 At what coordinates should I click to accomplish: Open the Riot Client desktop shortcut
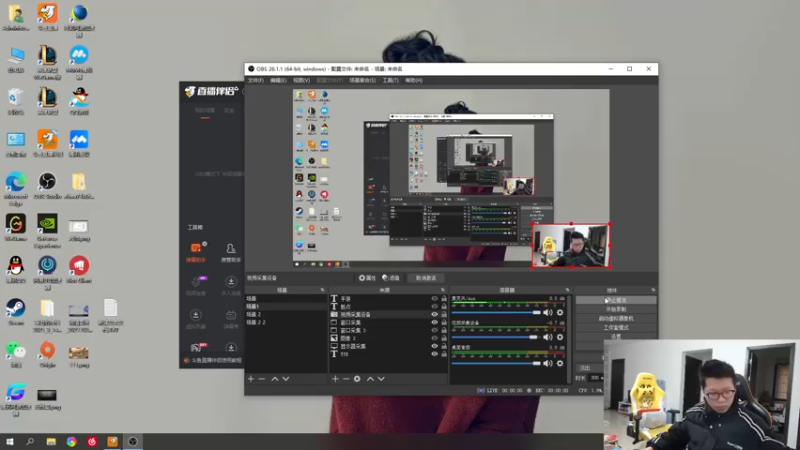pos(79,269)
